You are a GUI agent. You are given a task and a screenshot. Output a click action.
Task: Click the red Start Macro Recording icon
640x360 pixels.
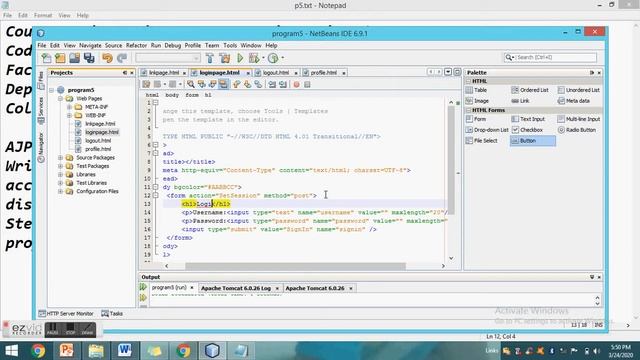tap(296, 84)
